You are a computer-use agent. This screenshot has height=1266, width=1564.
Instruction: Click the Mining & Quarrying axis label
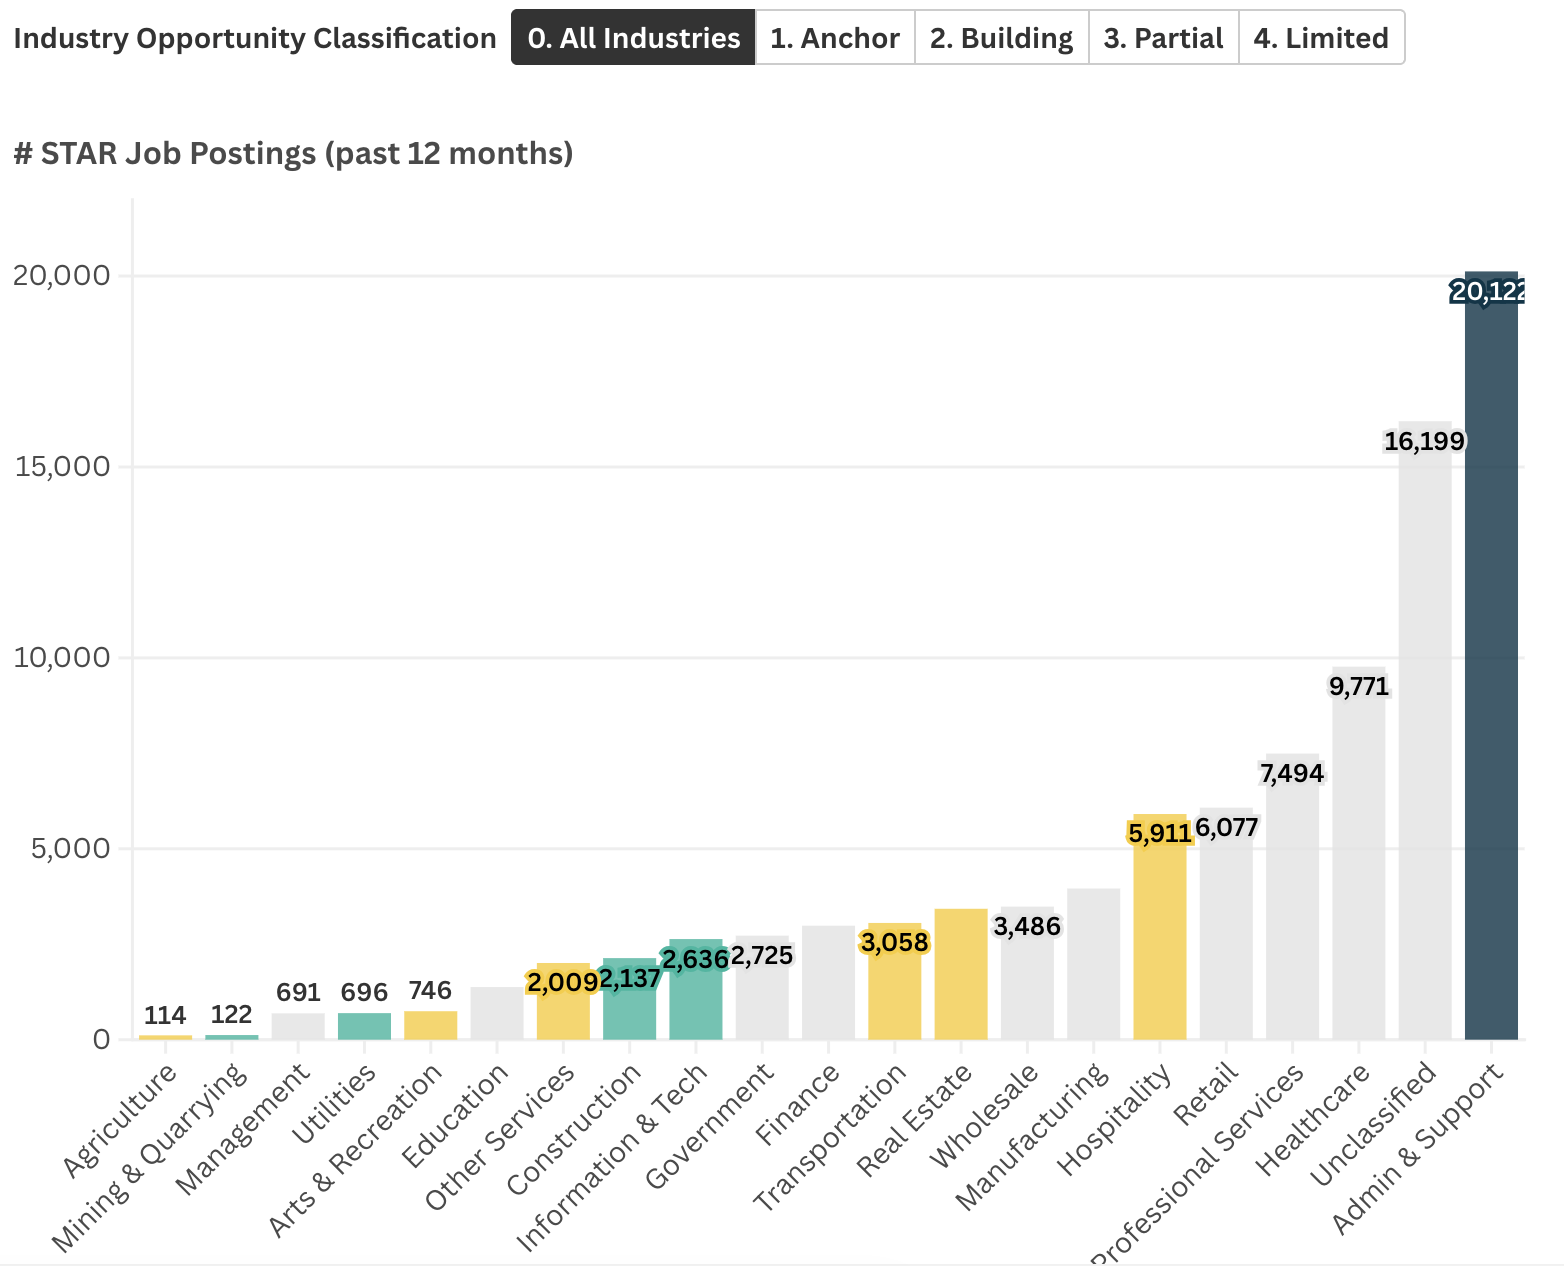pyautogui.click(x=150, y=1156)
